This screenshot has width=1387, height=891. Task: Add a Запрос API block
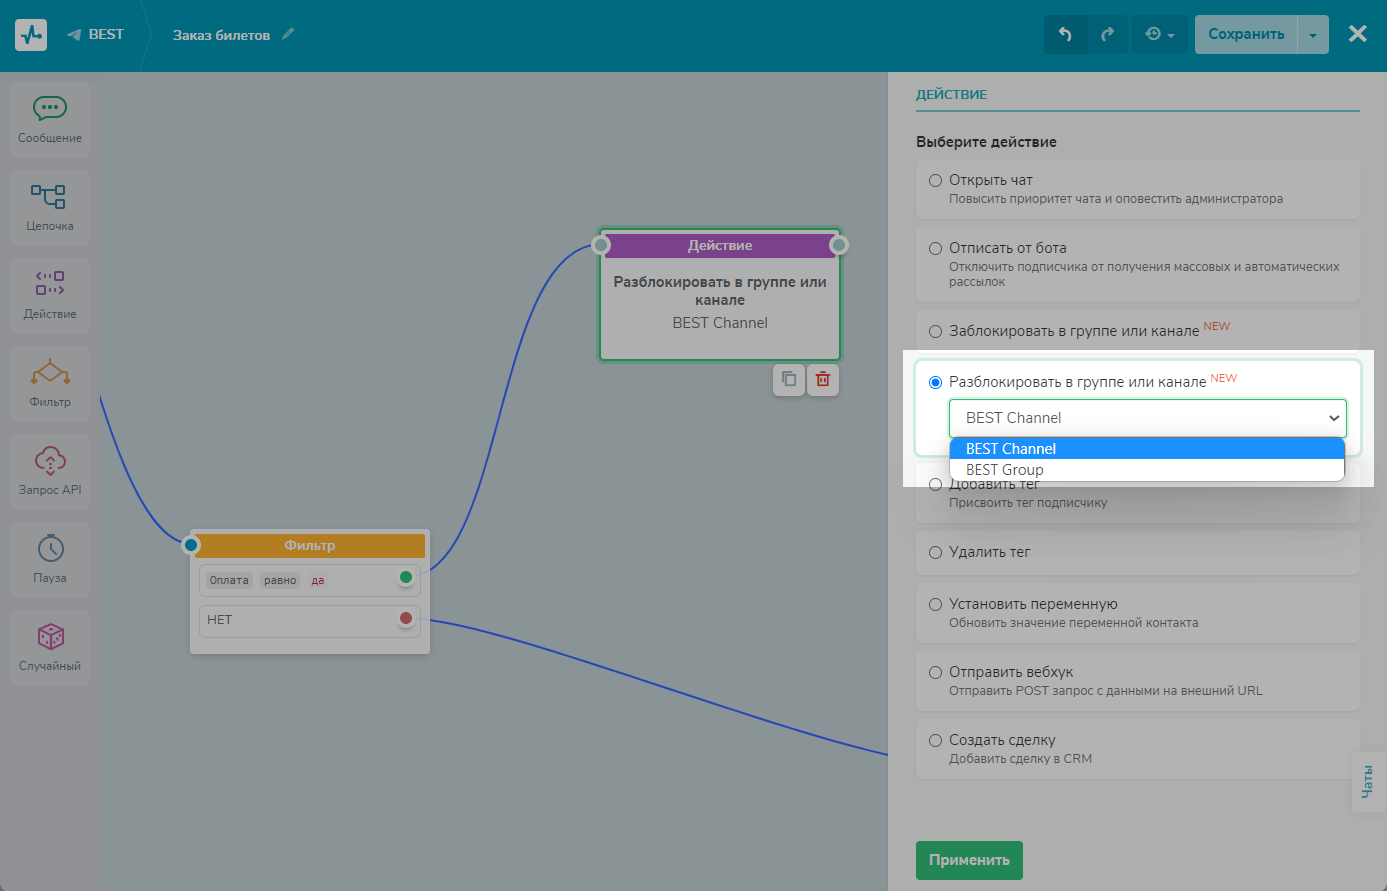(50, 472)
